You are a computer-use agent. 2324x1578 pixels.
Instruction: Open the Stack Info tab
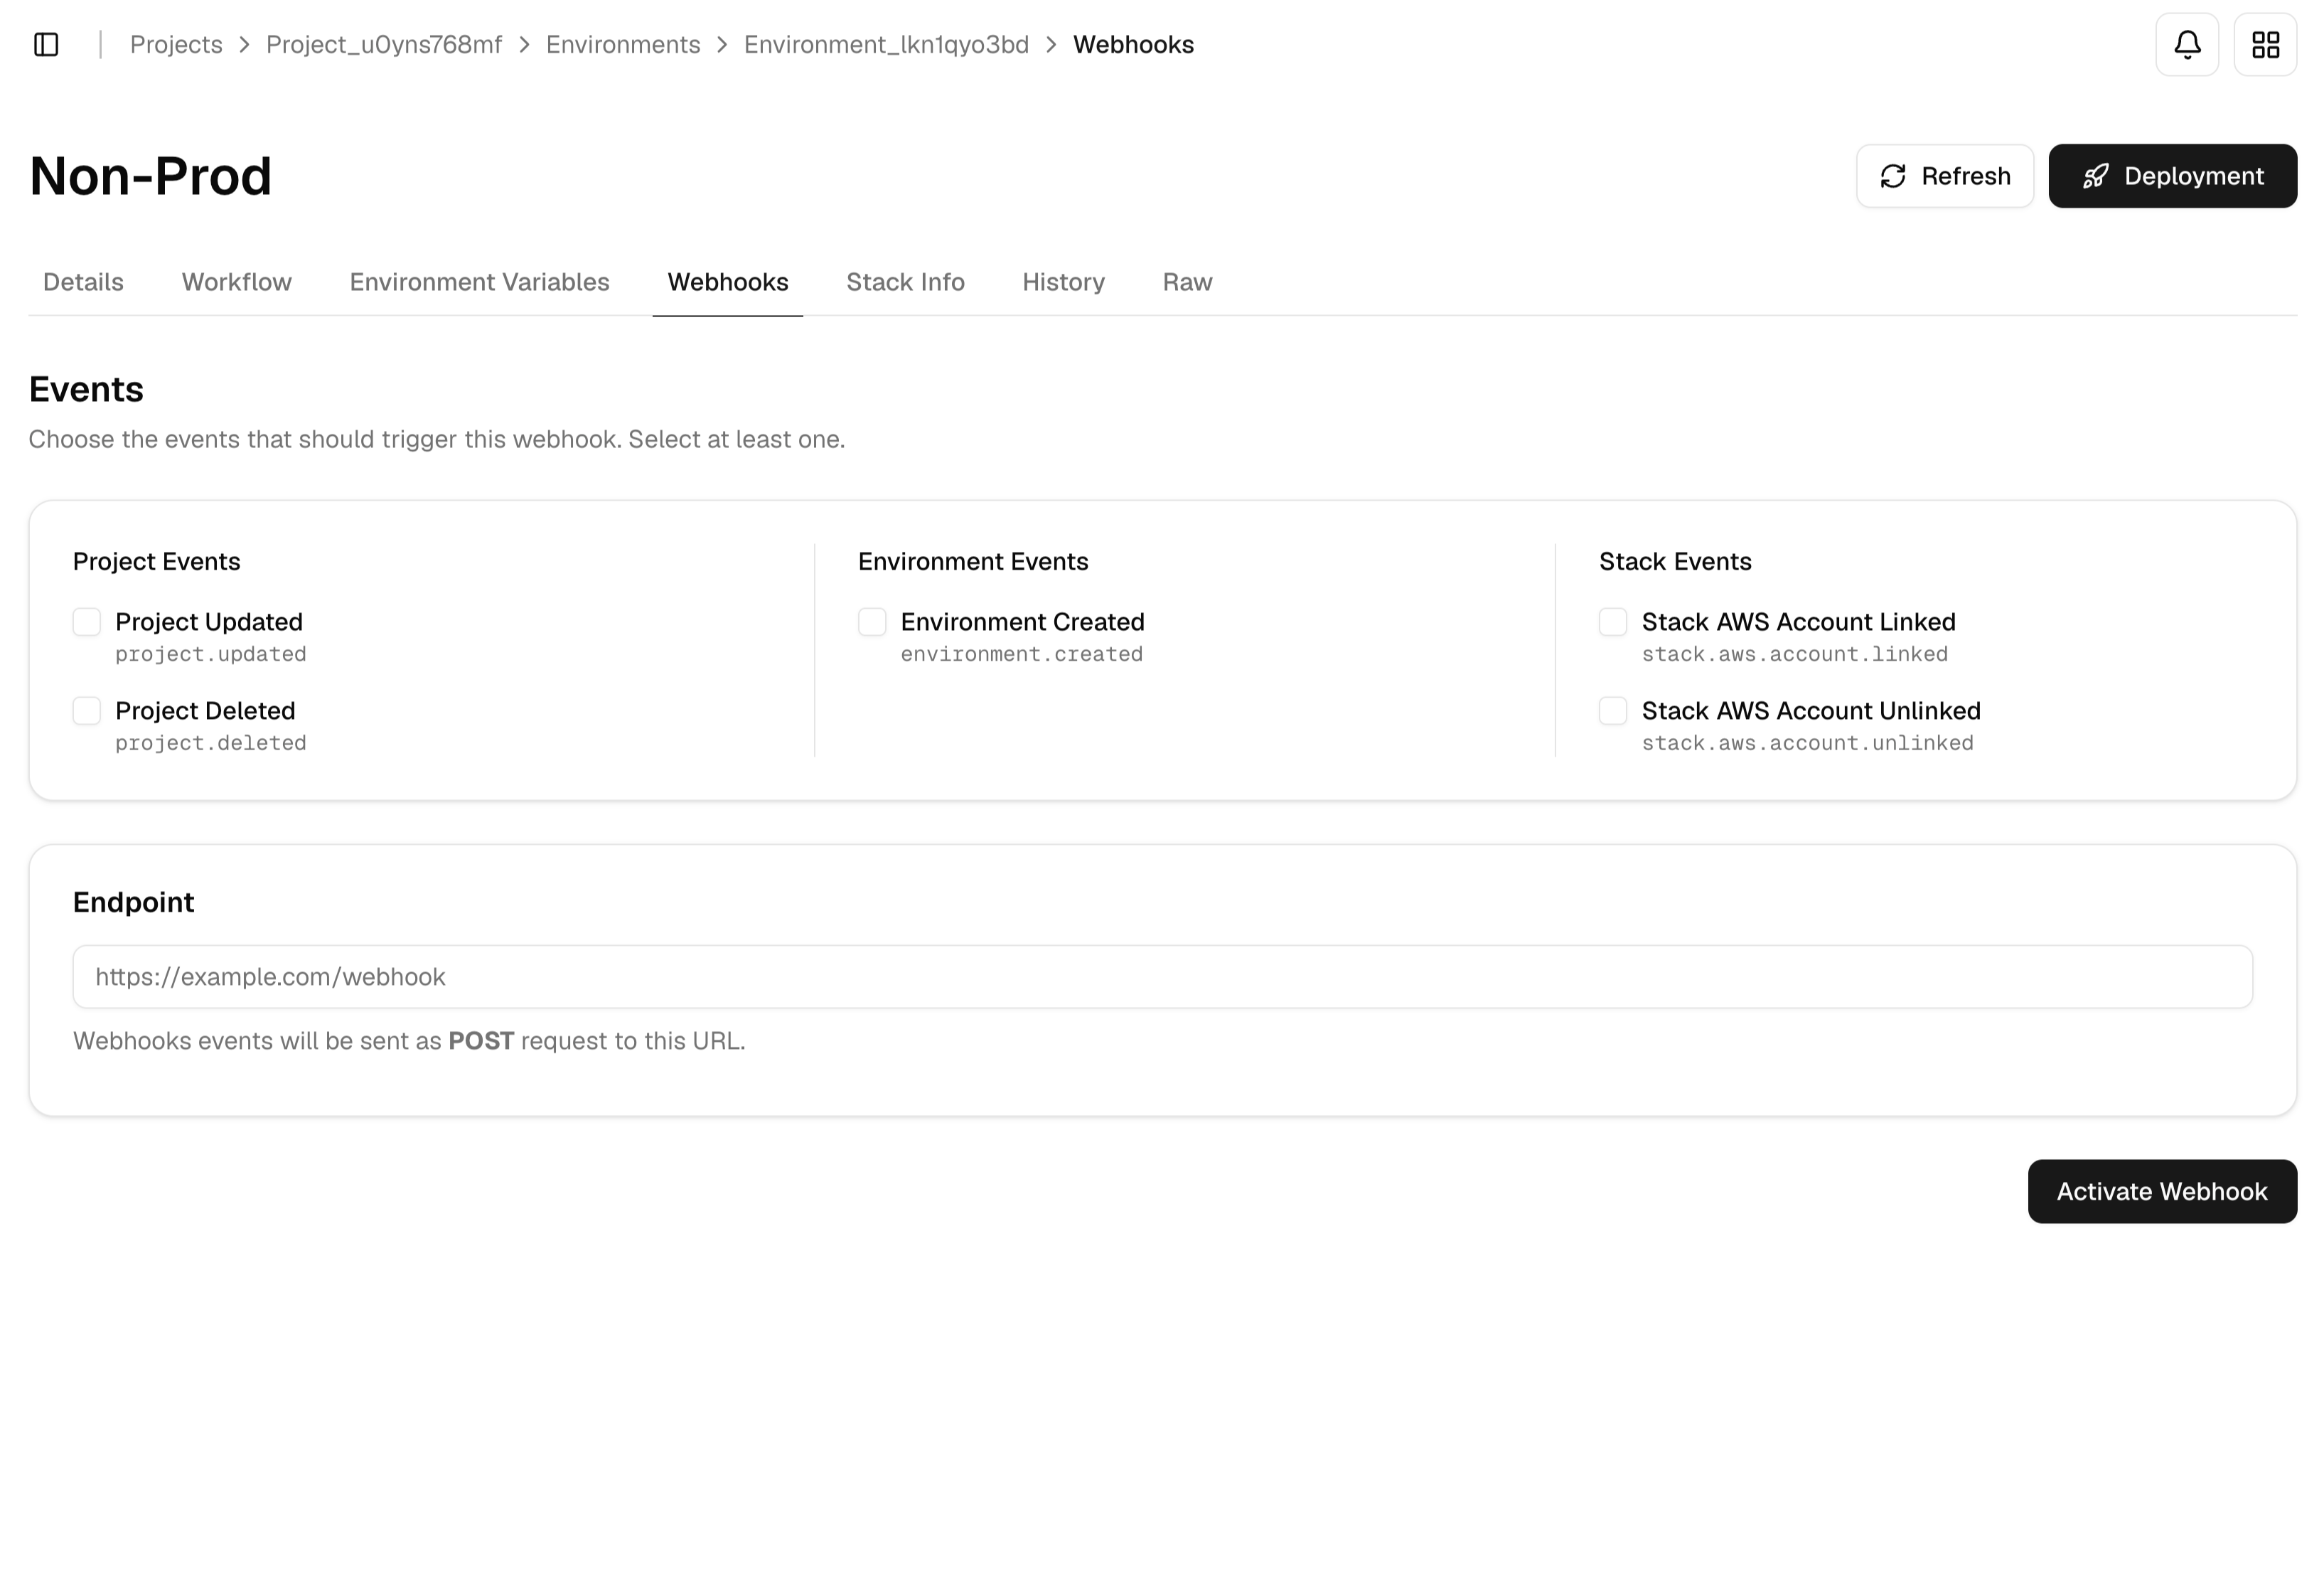[905, 282]
